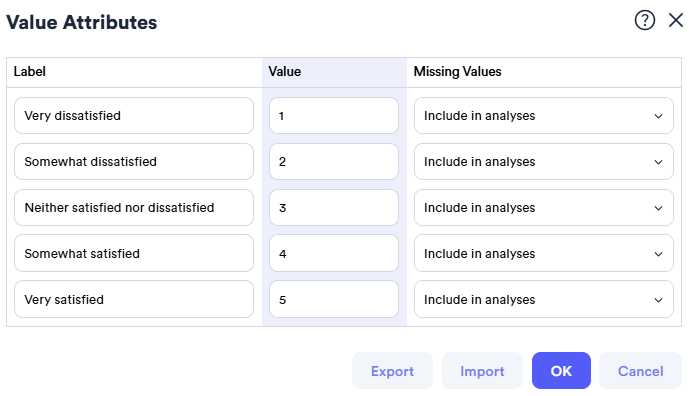The image size is (689, 396).
Task: Click the Import button
Action: (x=482, y=371)
